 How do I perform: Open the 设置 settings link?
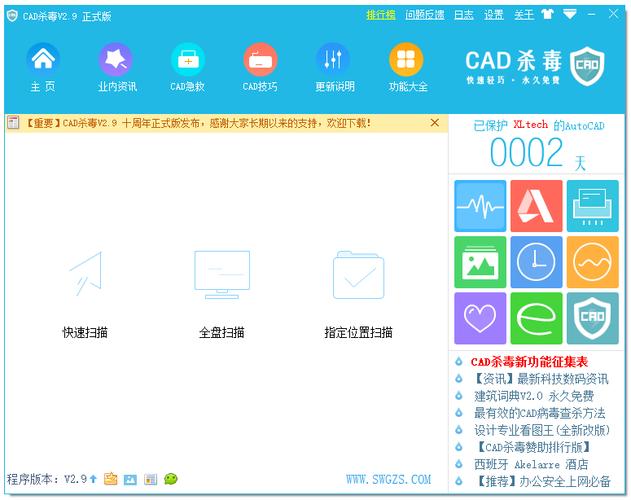494,15
